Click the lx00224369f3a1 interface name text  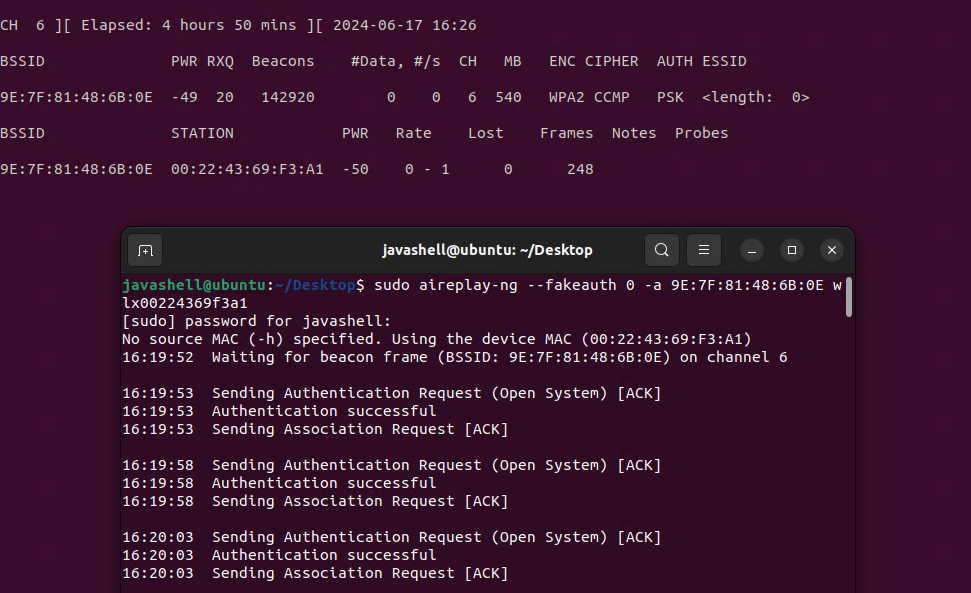click(x=185, y=303)
